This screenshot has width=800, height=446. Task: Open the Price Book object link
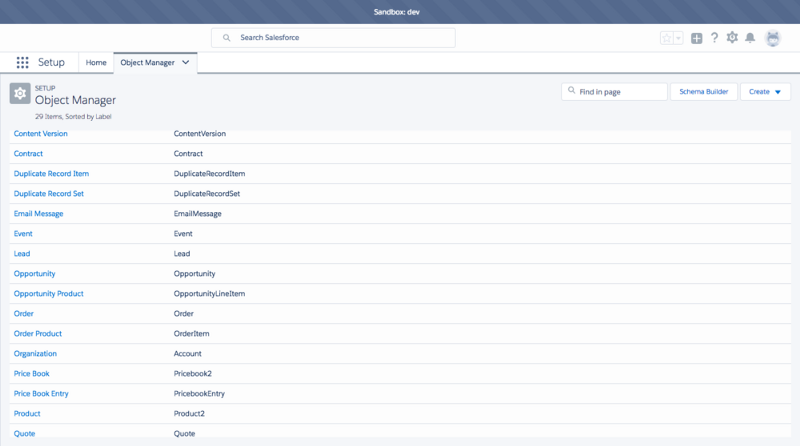click(32, 374)
